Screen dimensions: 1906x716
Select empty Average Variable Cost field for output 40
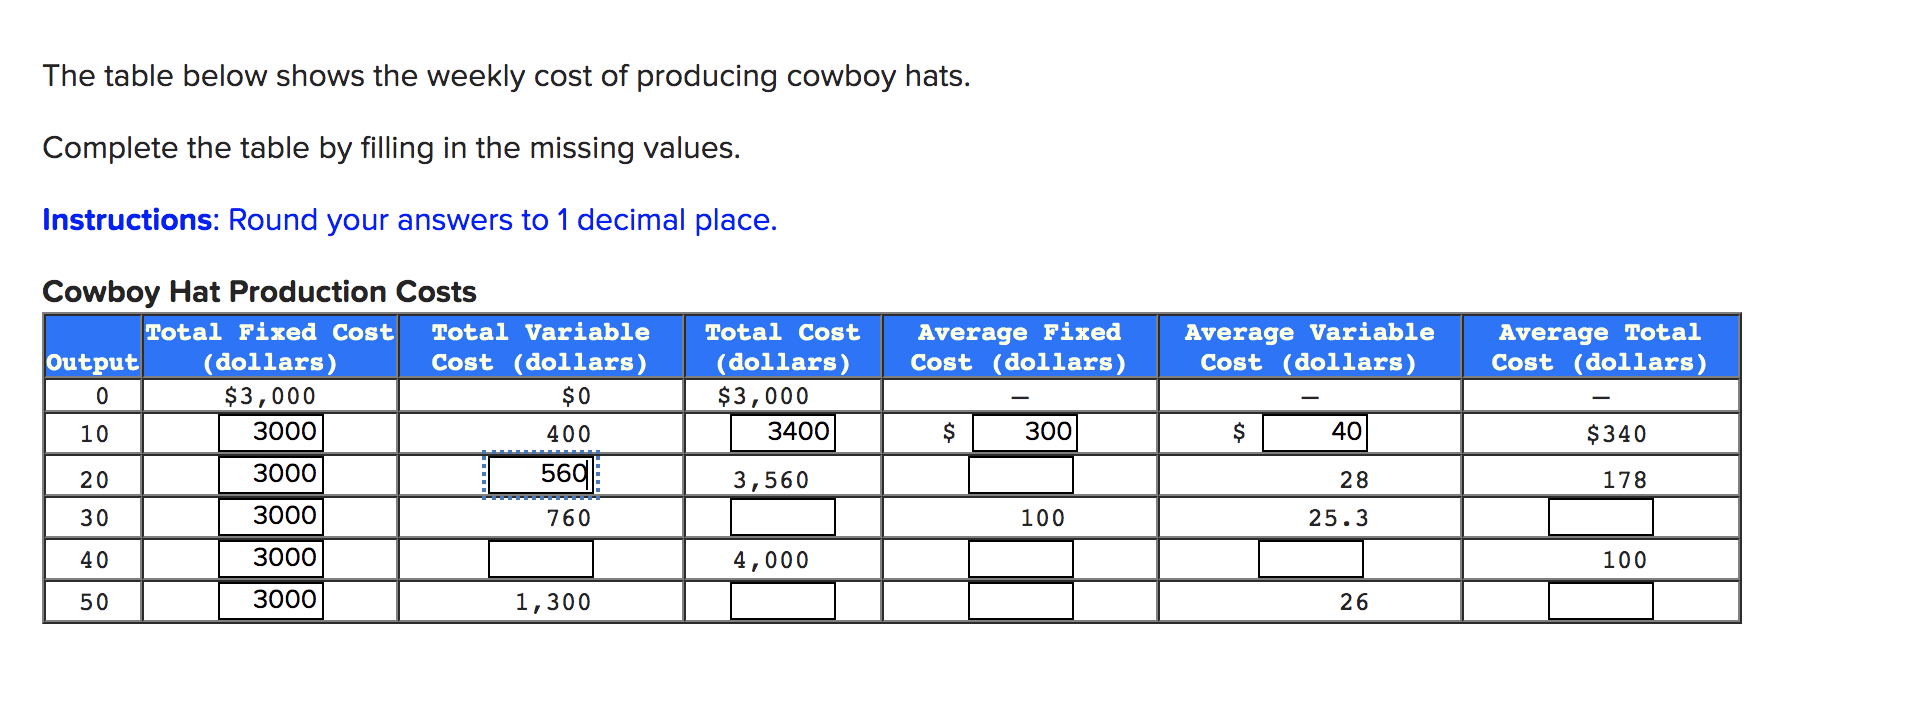click(1311, 559)
